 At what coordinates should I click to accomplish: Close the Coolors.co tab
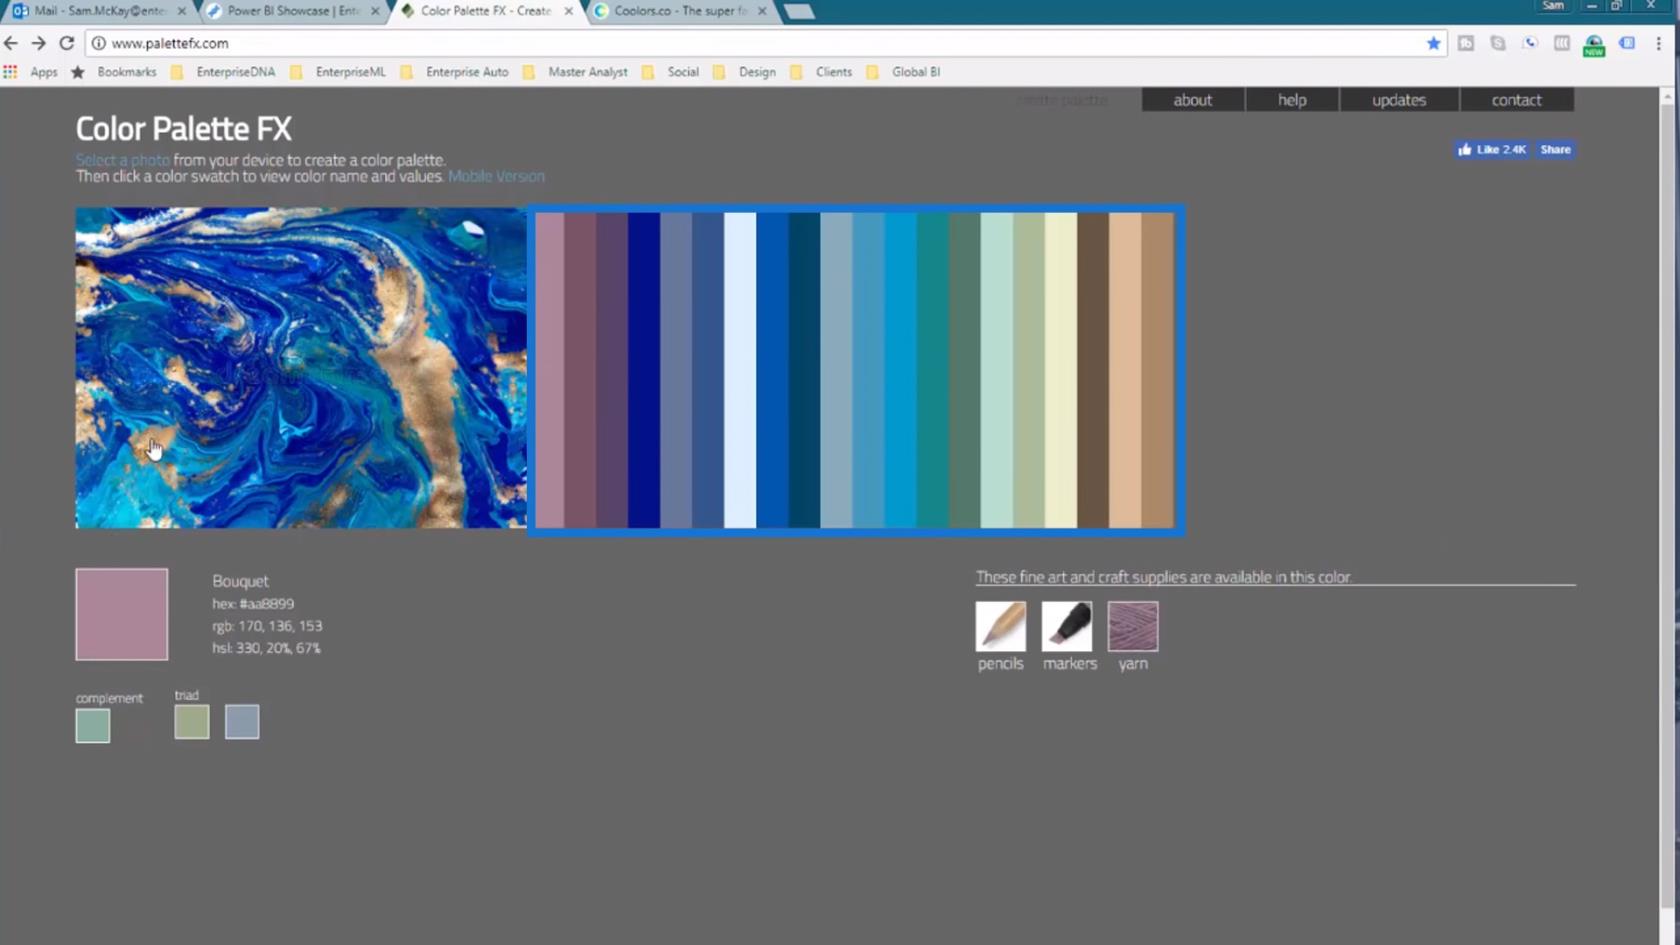[762, 11]
